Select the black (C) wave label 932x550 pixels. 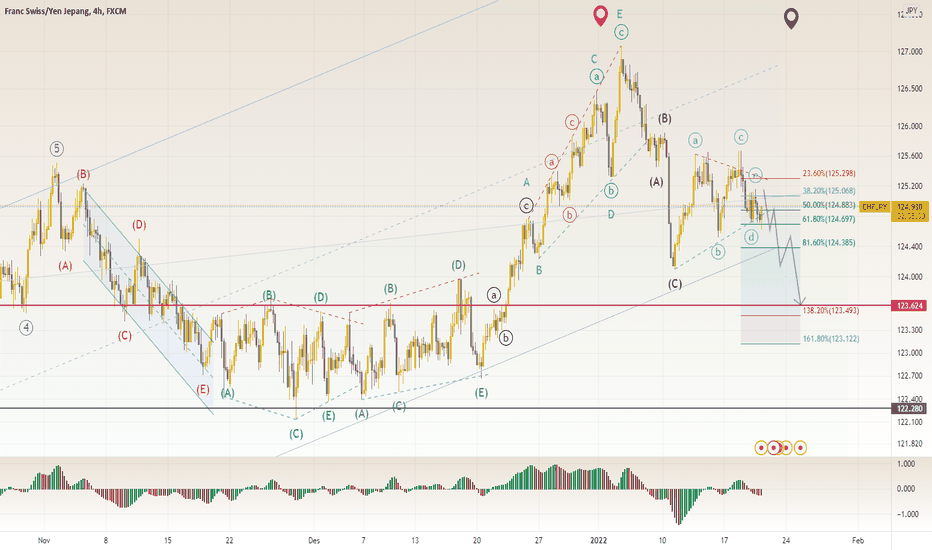(x=675, y=284)
